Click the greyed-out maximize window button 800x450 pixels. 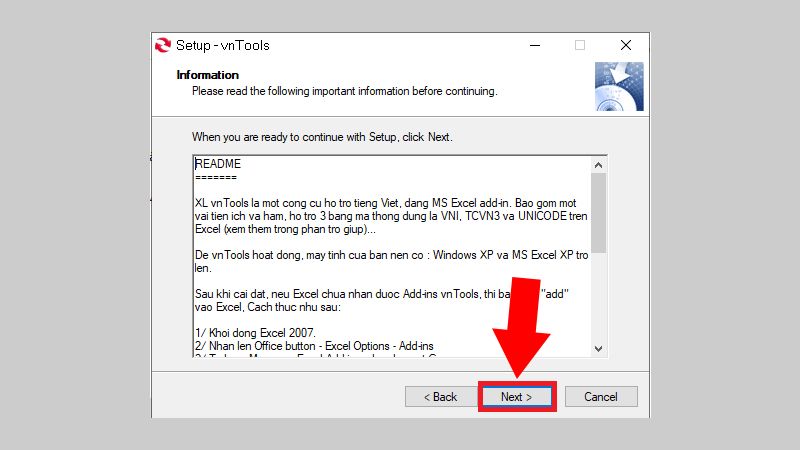[580, 45]
